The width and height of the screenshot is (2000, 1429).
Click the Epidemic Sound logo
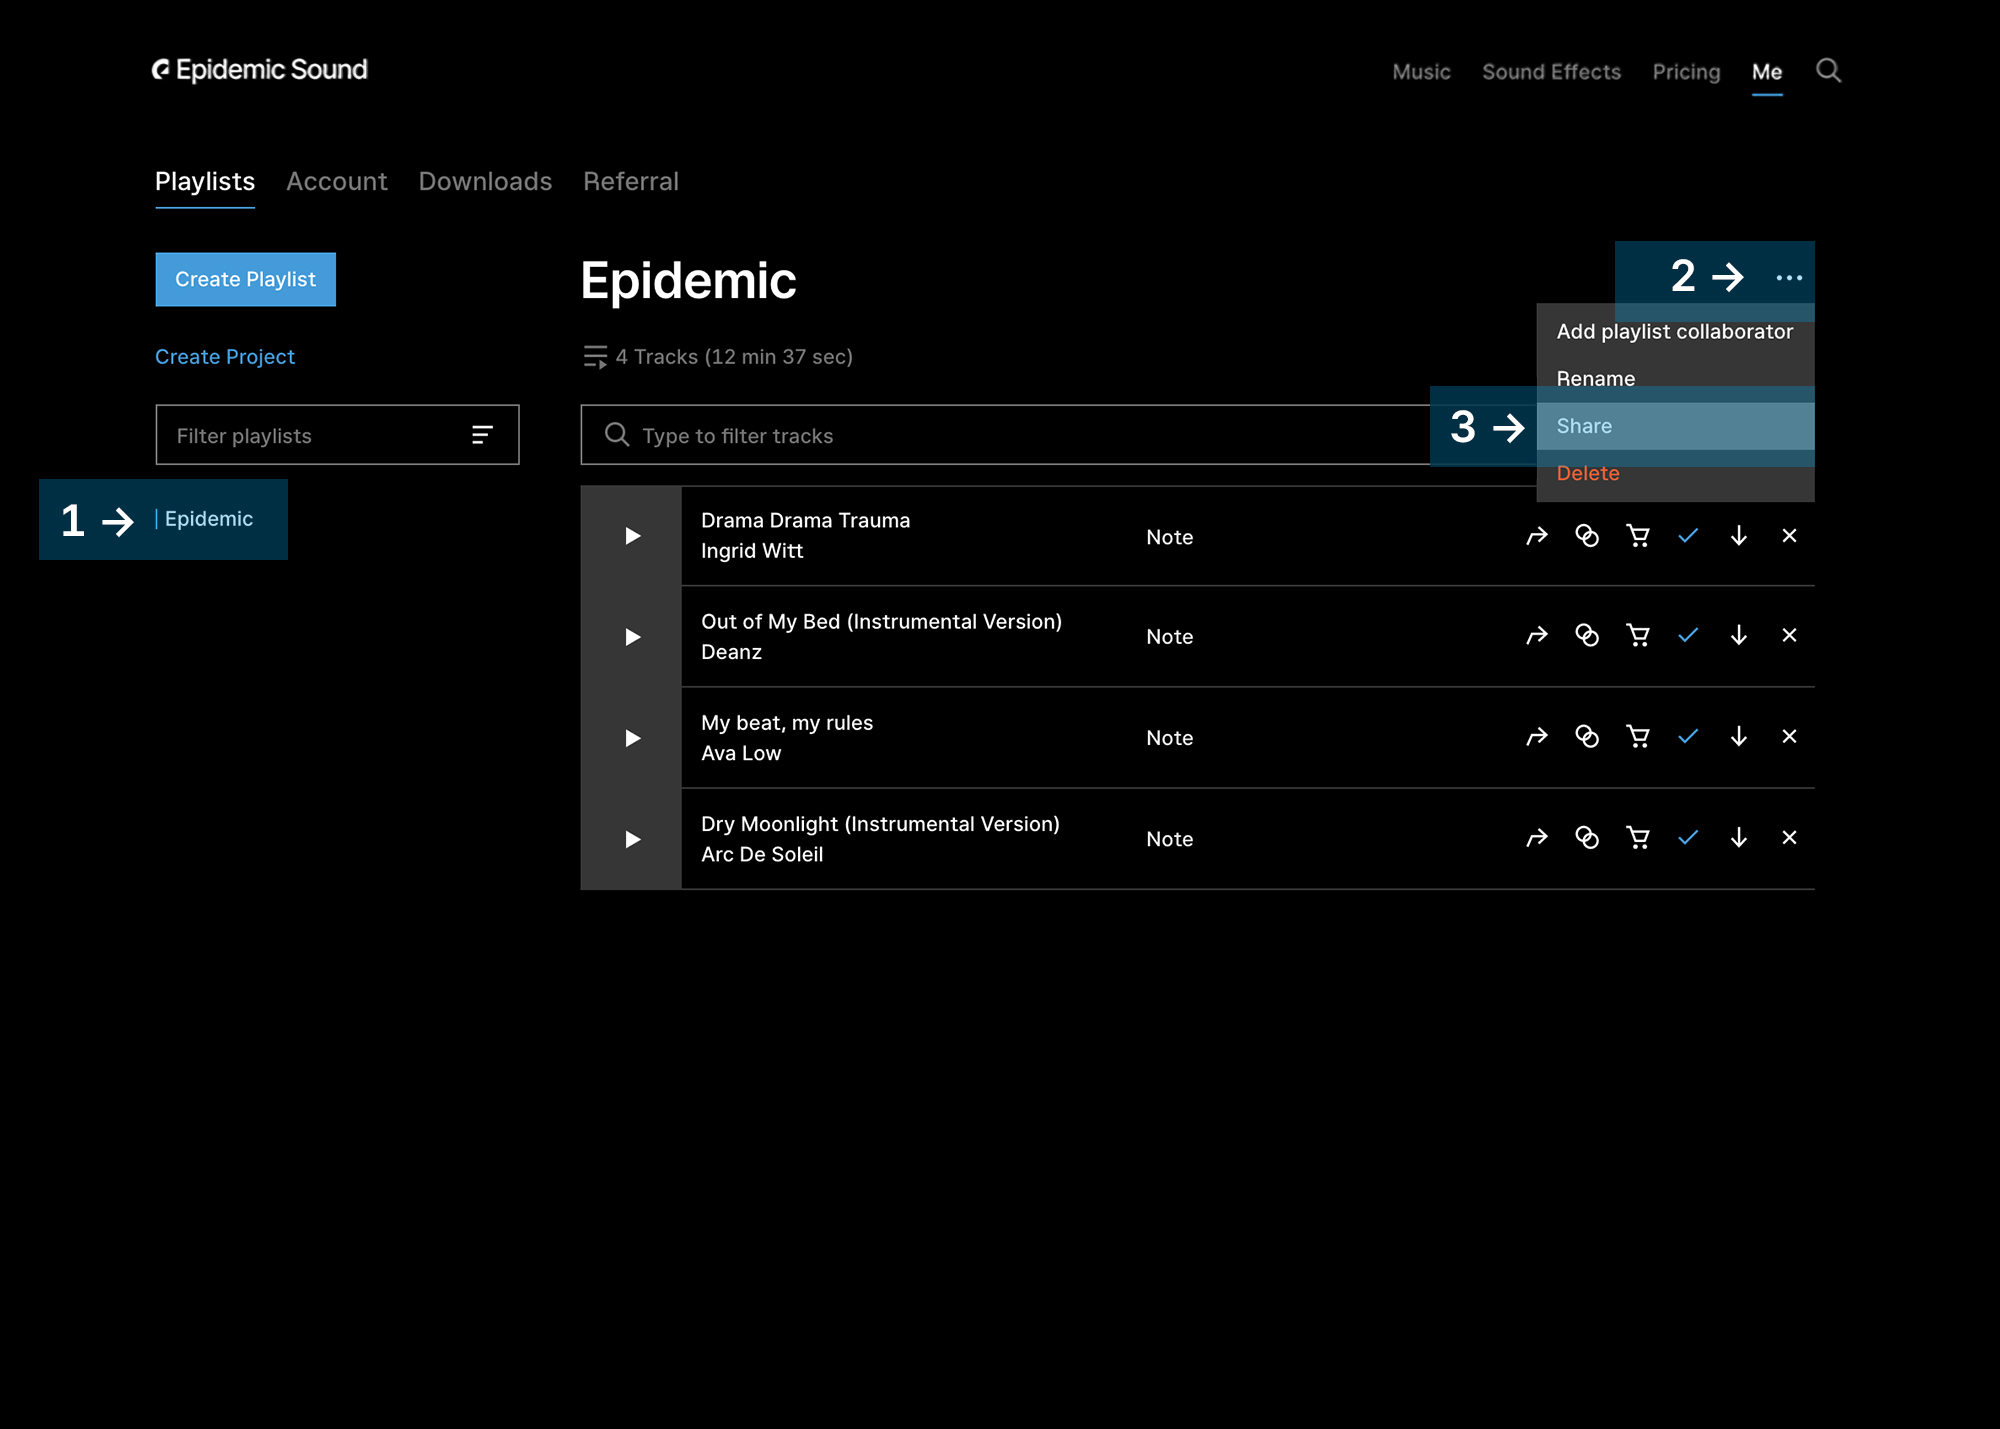click(260, 70)
